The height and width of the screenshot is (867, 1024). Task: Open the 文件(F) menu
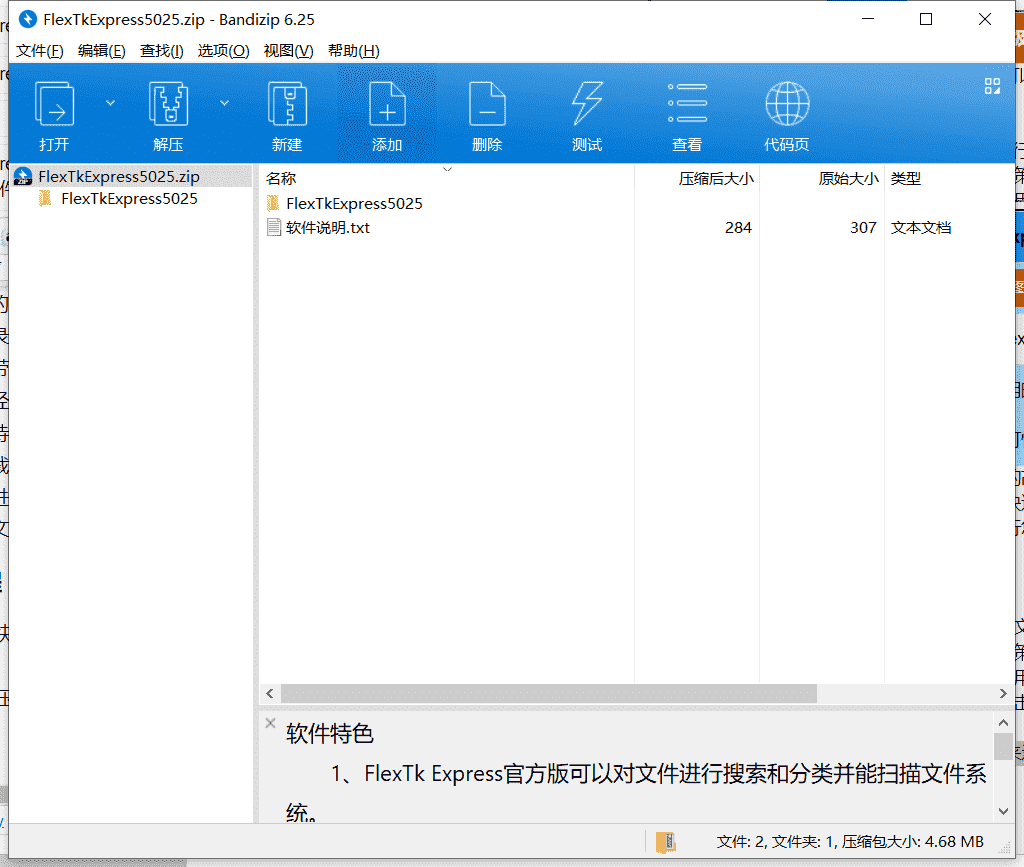(40, 51)
